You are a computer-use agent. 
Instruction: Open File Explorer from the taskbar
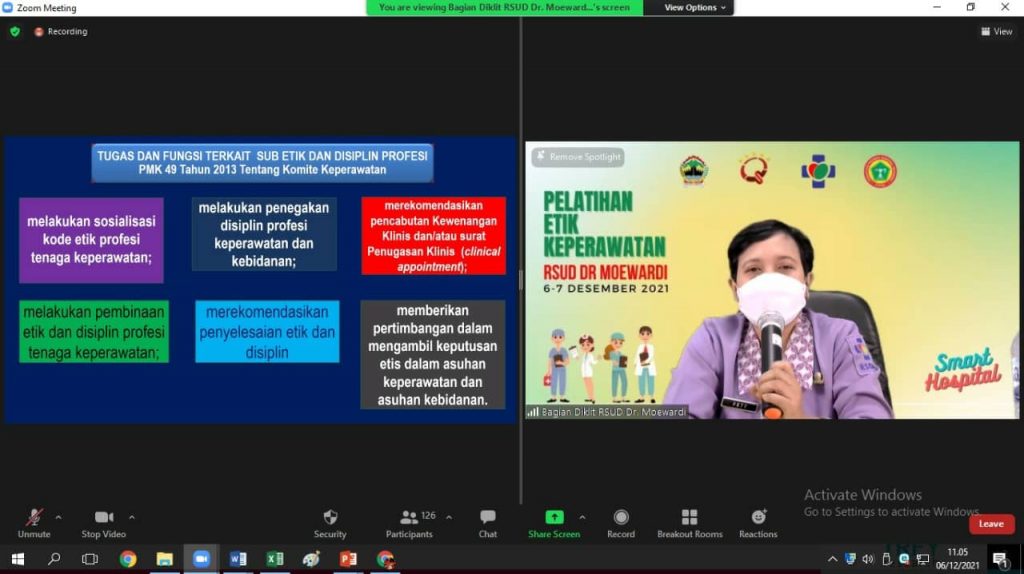[165, 559]
